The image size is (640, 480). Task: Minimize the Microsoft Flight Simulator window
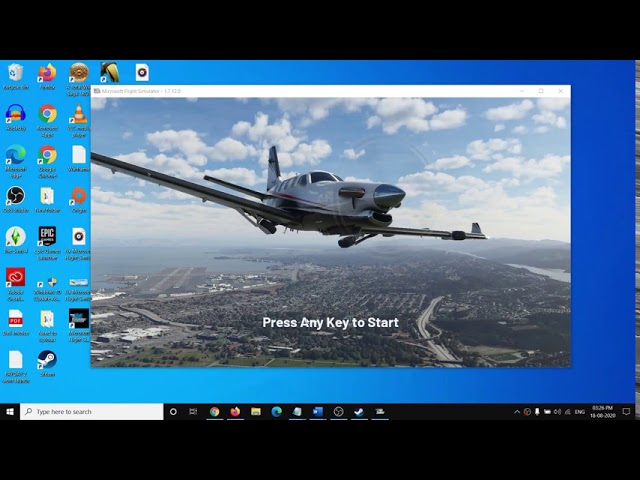(522, 91)
